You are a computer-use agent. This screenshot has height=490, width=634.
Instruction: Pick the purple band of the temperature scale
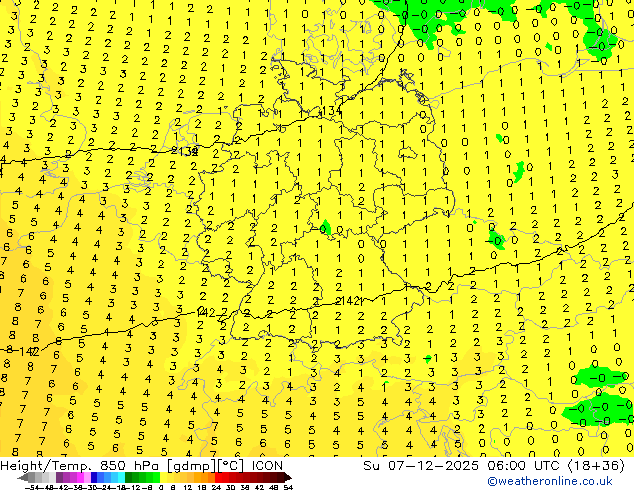pyautogui.click(x=73, y=477)
